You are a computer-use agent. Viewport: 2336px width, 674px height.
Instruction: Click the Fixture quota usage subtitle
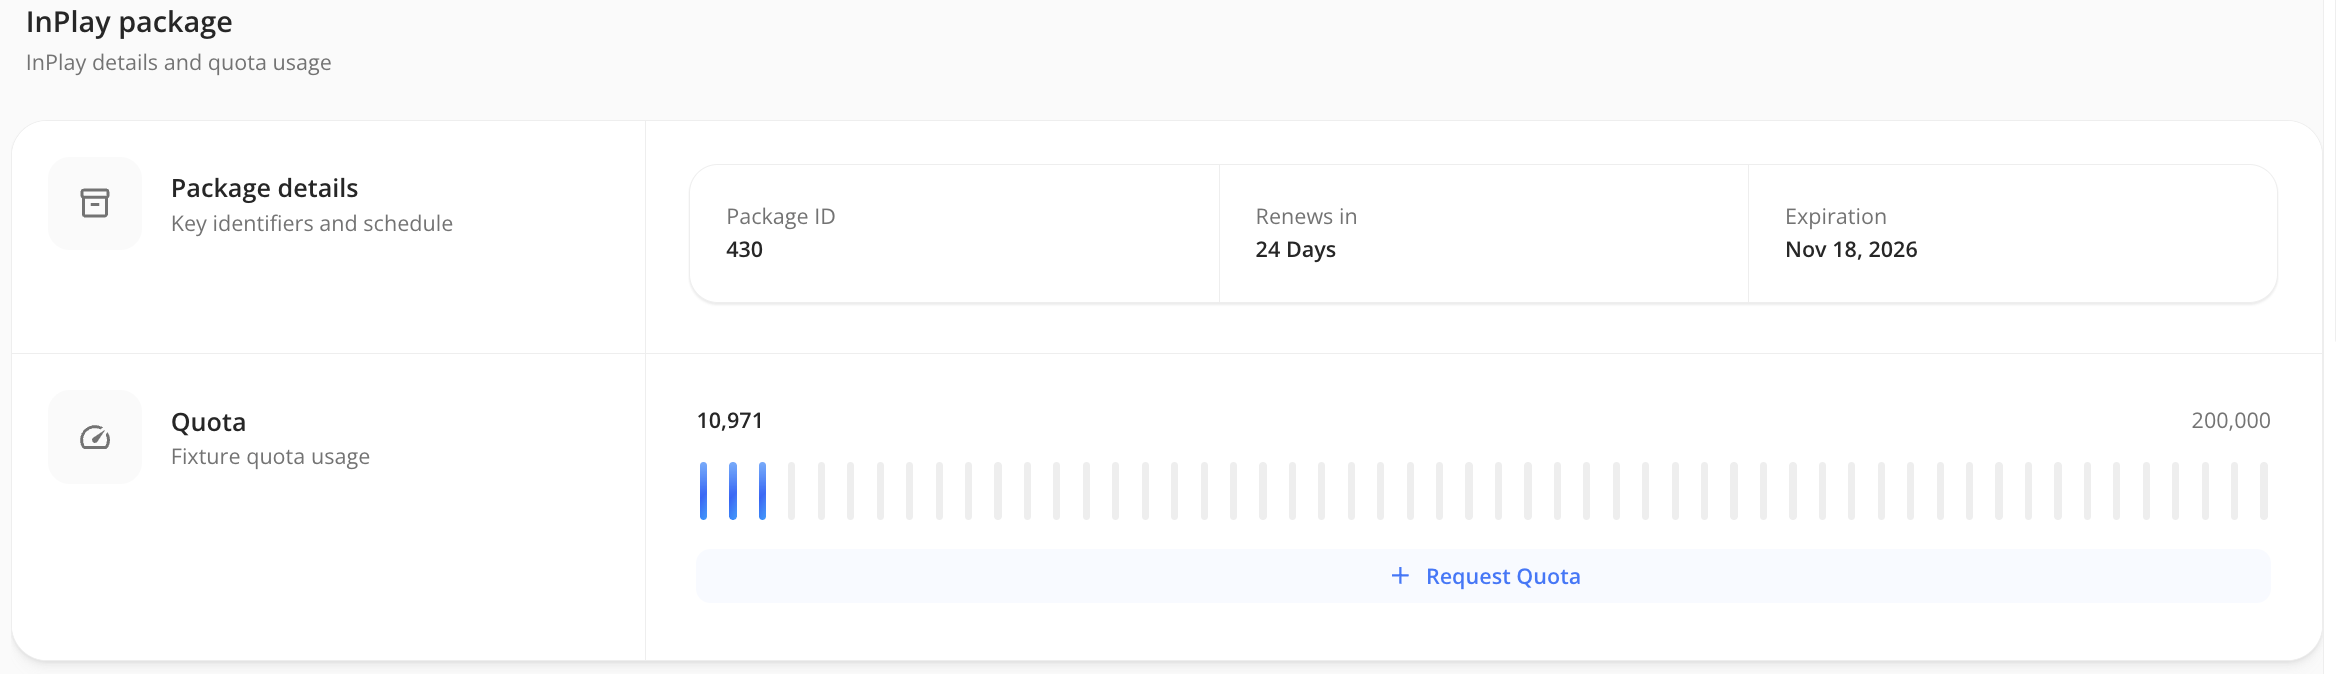pos(270,457)
